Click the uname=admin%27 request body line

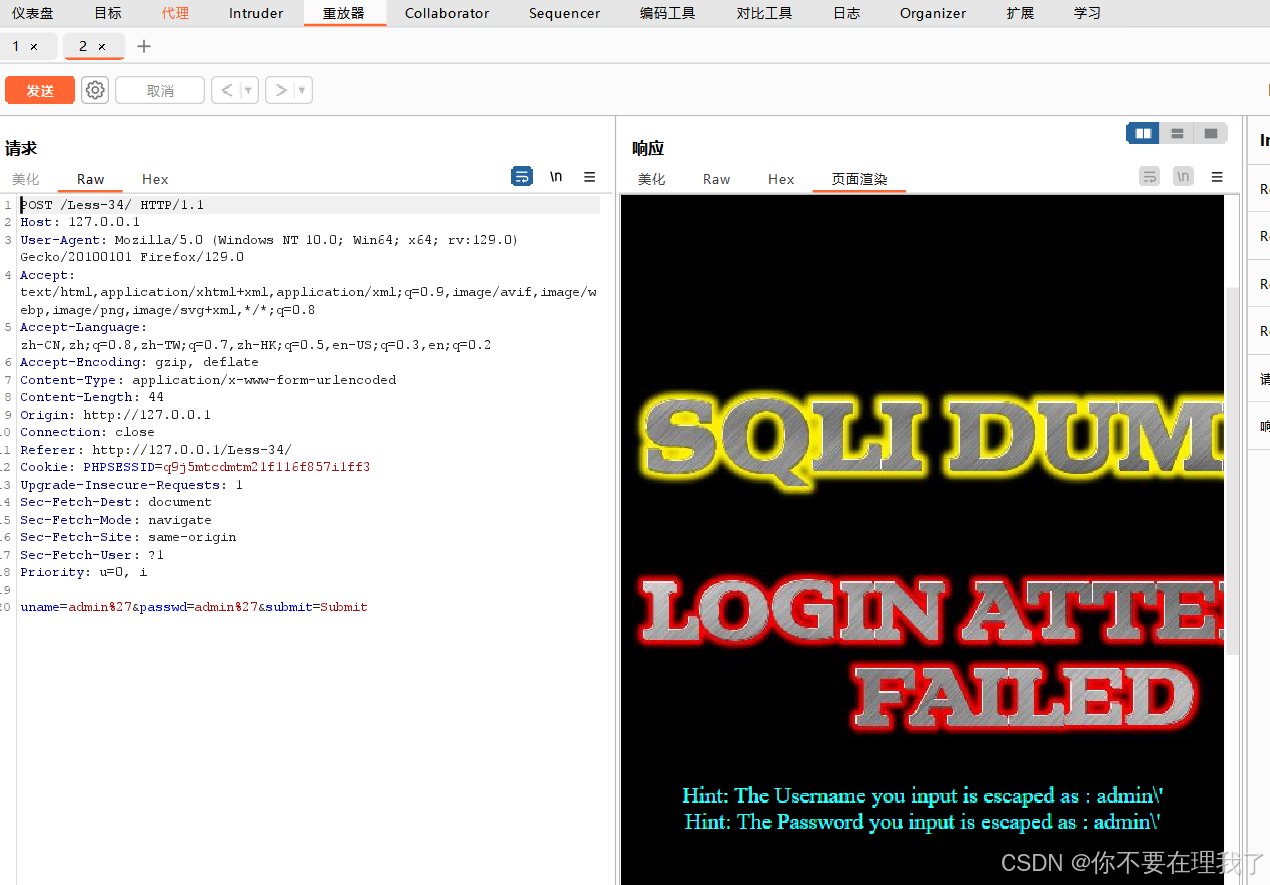(194, 607)
